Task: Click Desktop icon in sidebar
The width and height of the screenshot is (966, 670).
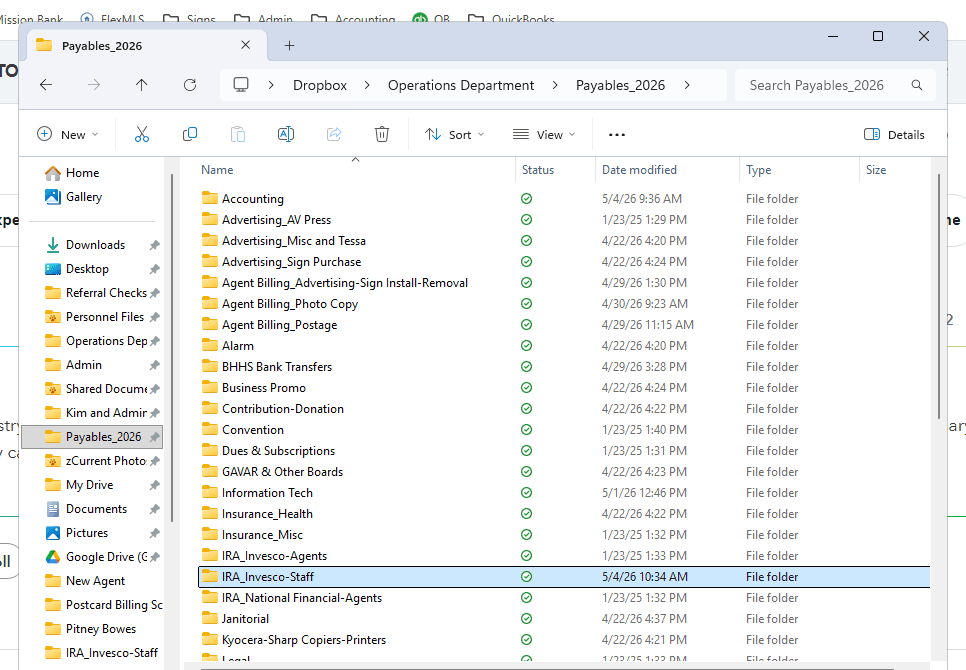Action: coord(53,269)
